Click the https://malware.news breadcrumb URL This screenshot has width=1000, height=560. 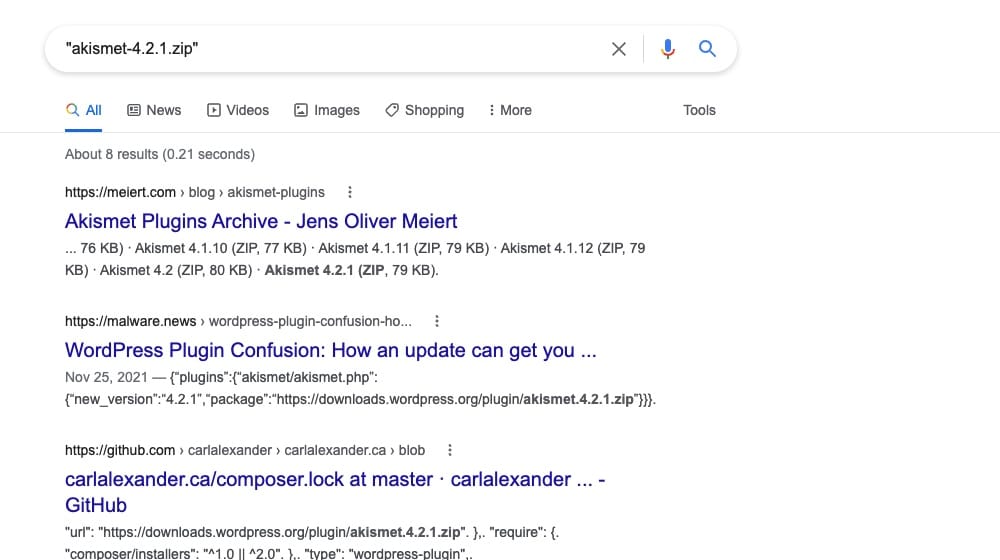130,321
